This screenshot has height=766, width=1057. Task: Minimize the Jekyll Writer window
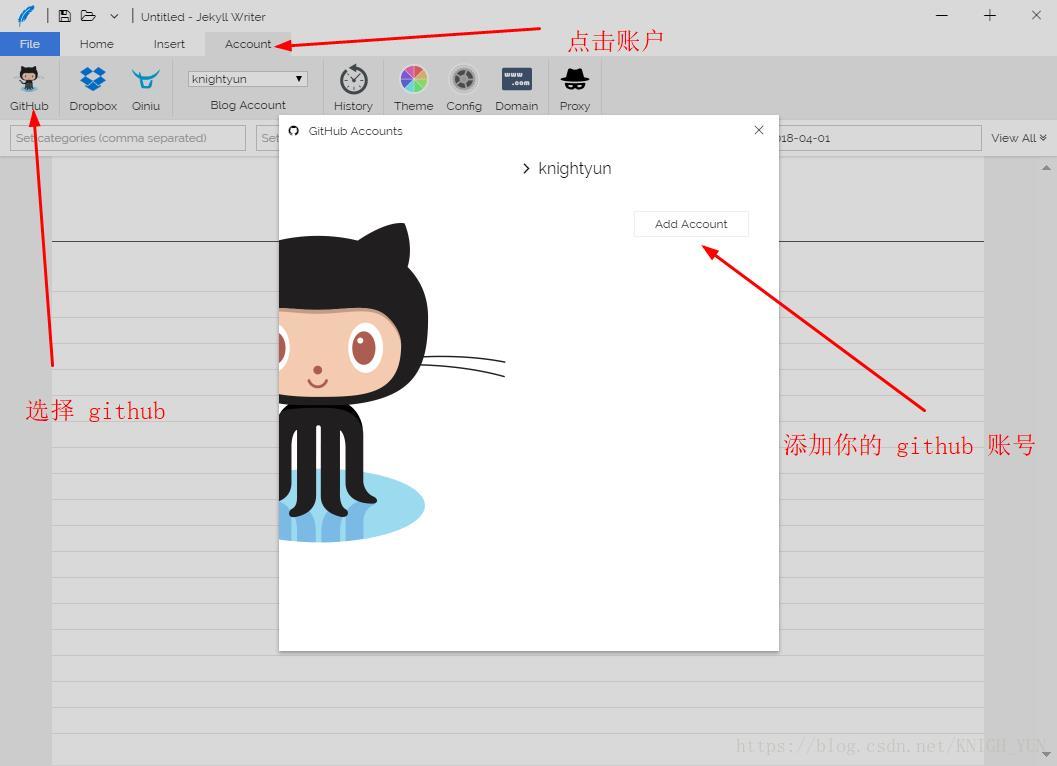point(942,16)
